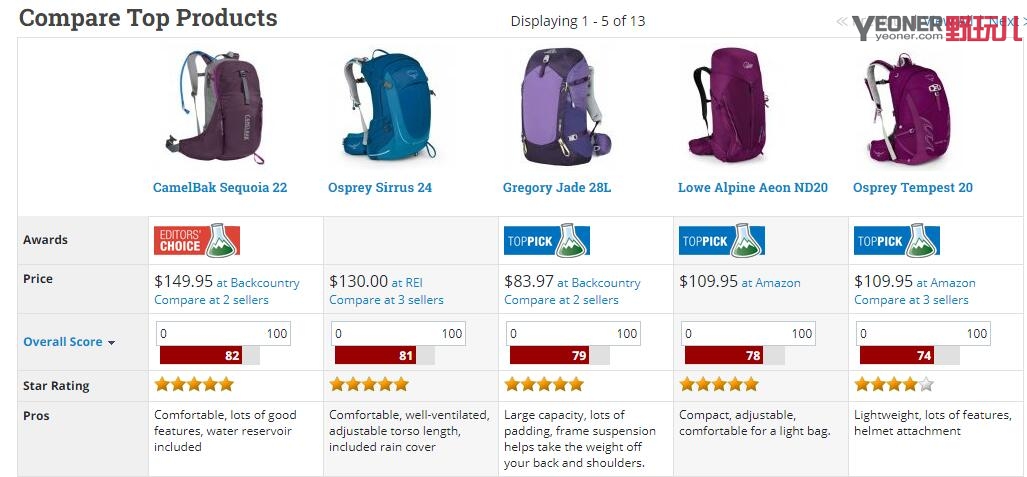Click the Osprey Tempest 20 four-star rating
Image resolution: width=1027 pixels, height=477 pixels.
pyautogui.click(x=894, y=384)
